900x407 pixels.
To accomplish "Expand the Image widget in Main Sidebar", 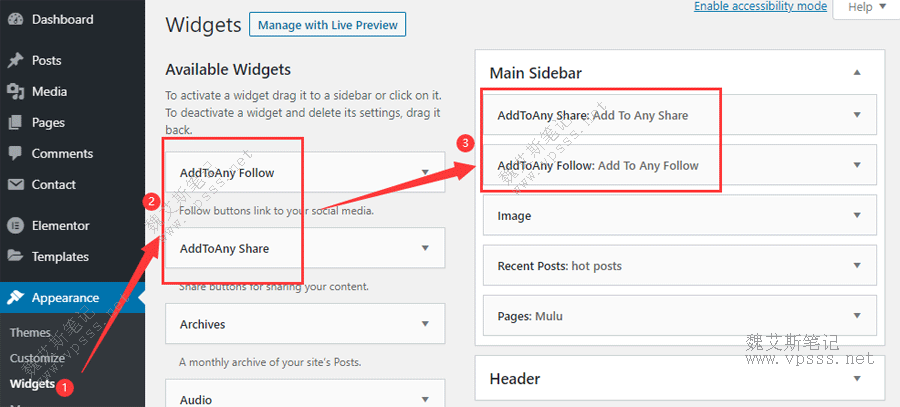I will [857, 216].
